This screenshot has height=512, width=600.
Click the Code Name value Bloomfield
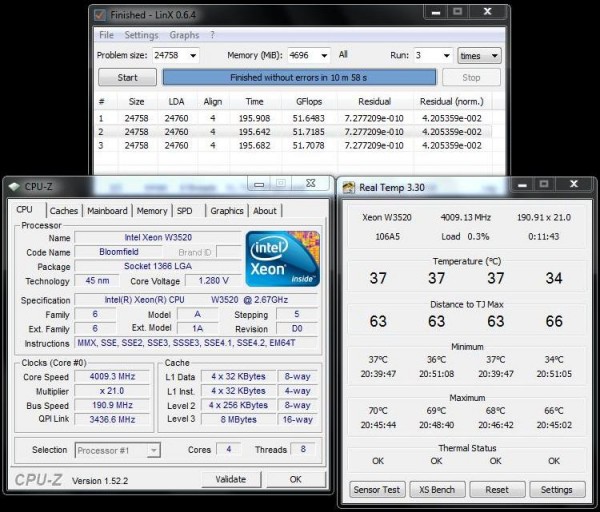click(x=118, y=252)
